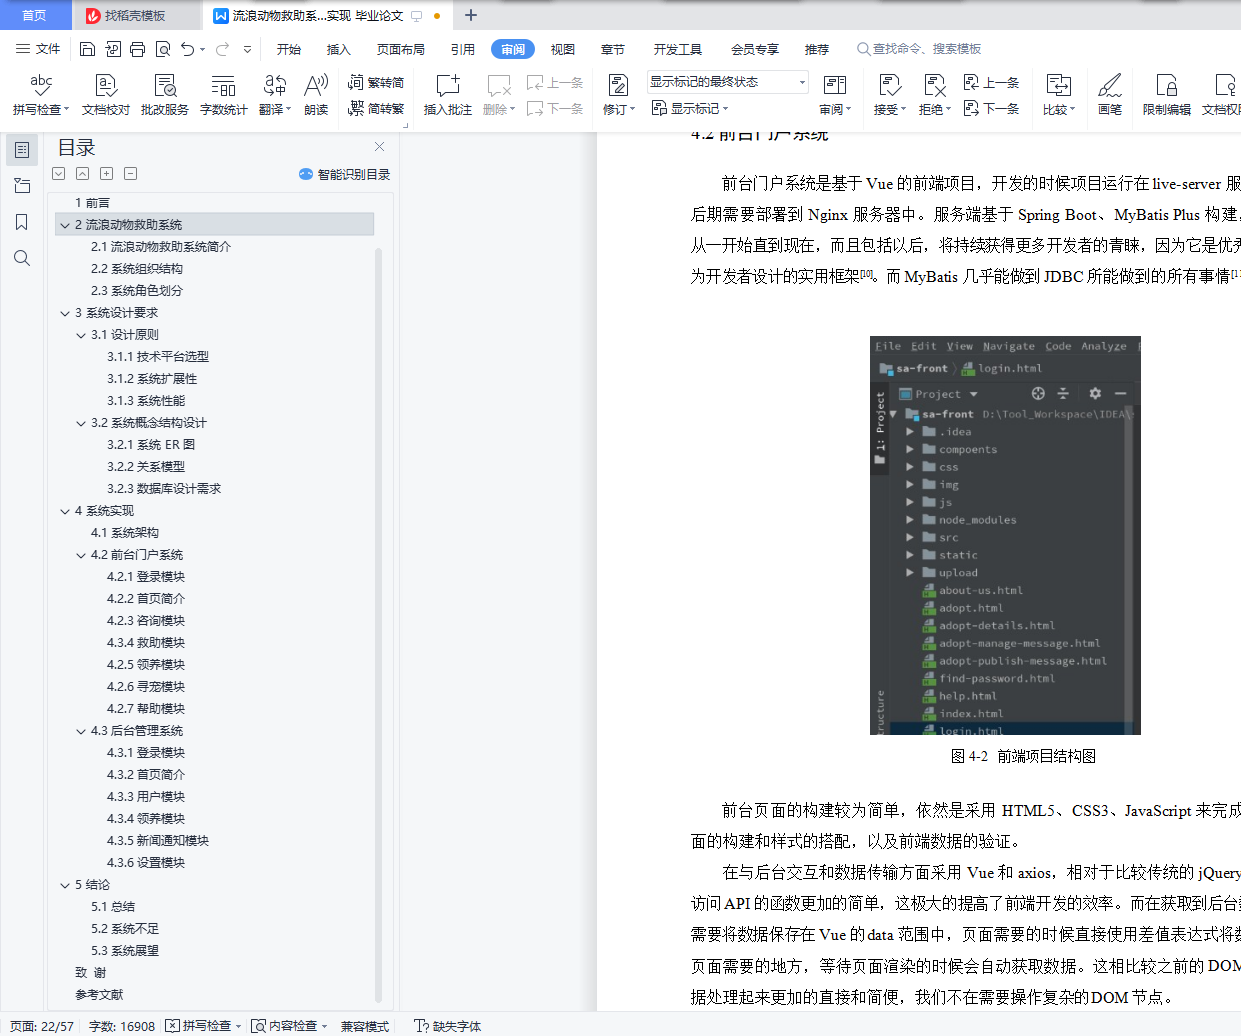Click 文档校对 document proofreading icon

coord(106,95)
